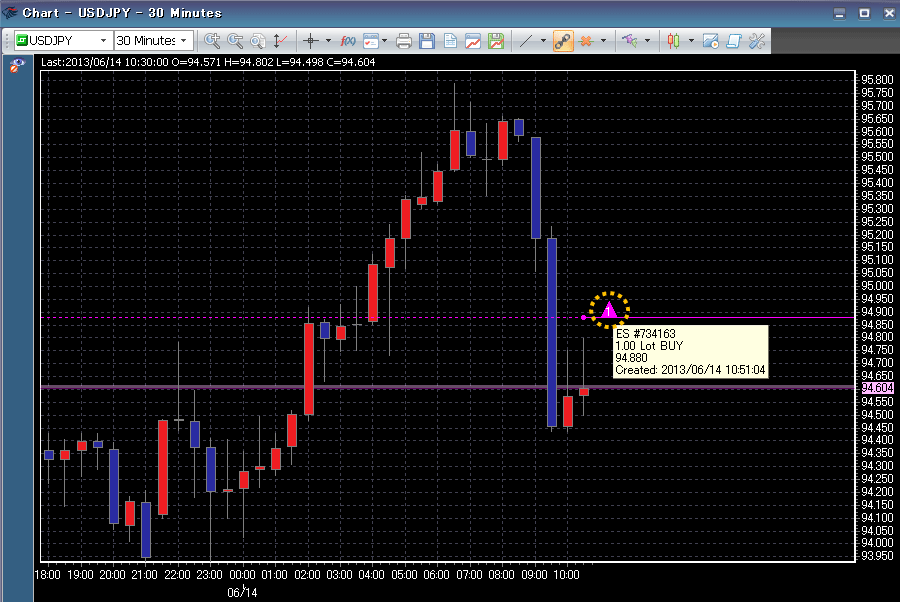Minimize the Chart USDJPY window

[x=839, y=13]
